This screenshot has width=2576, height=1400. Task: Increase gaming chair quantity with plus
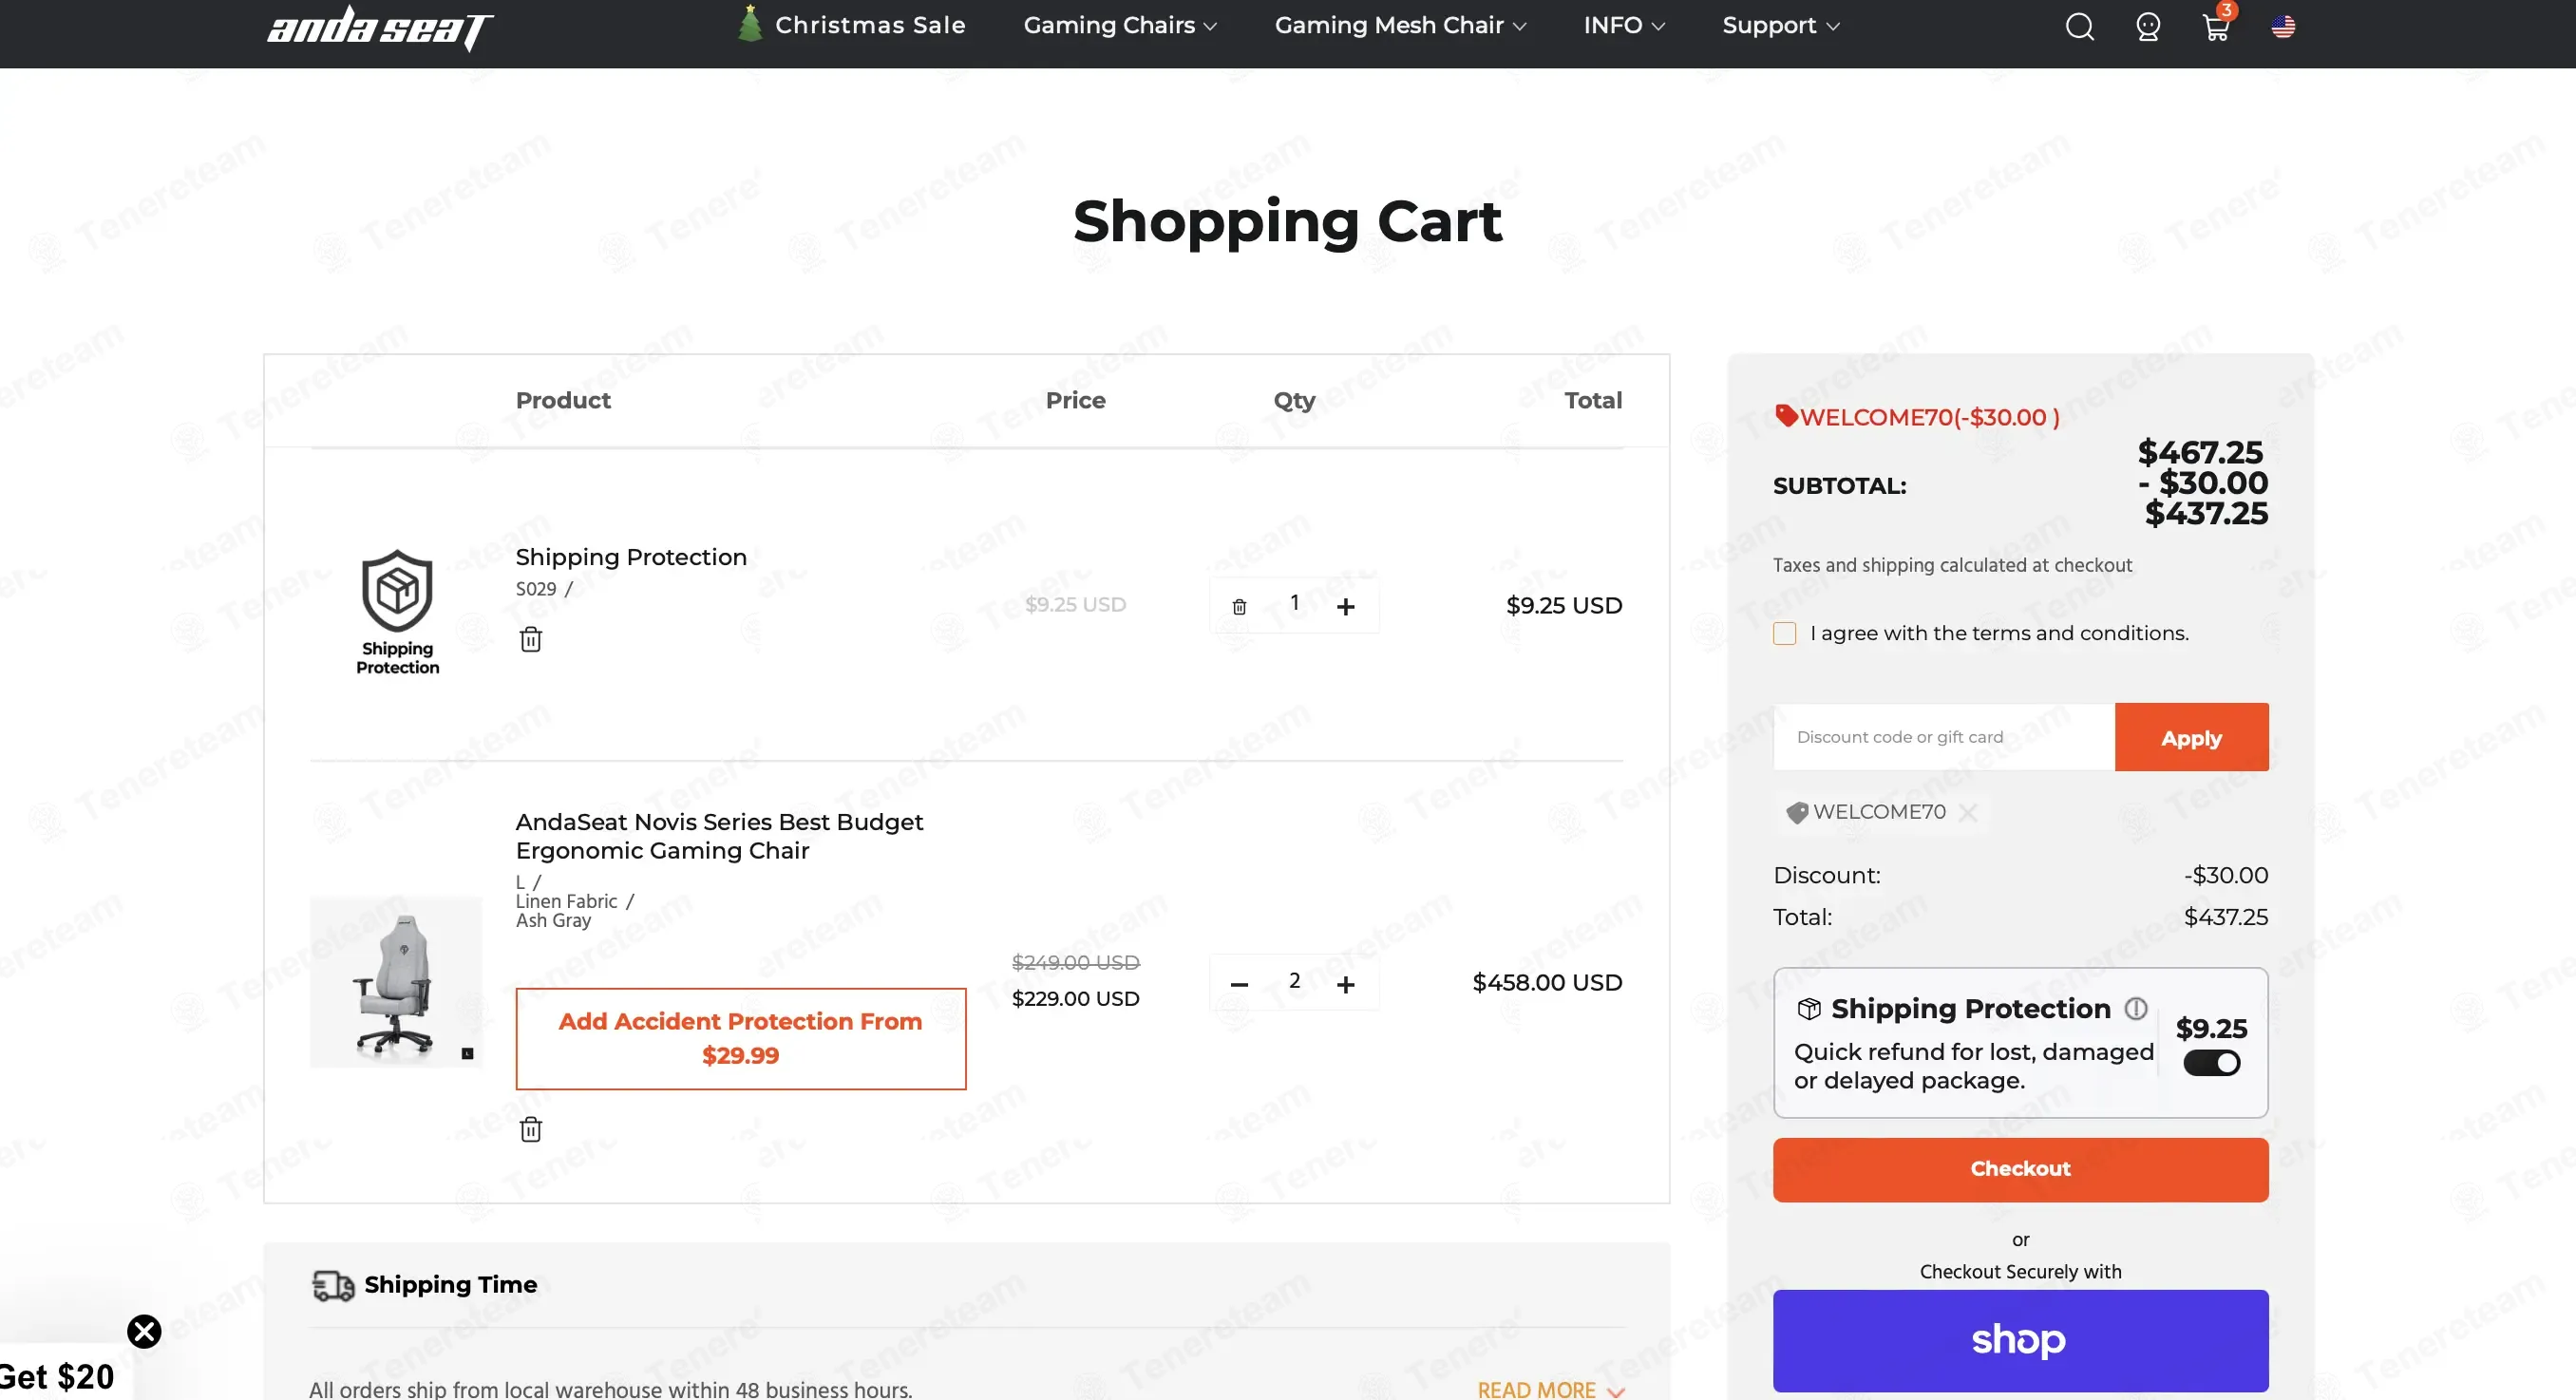click(1346, 984)
